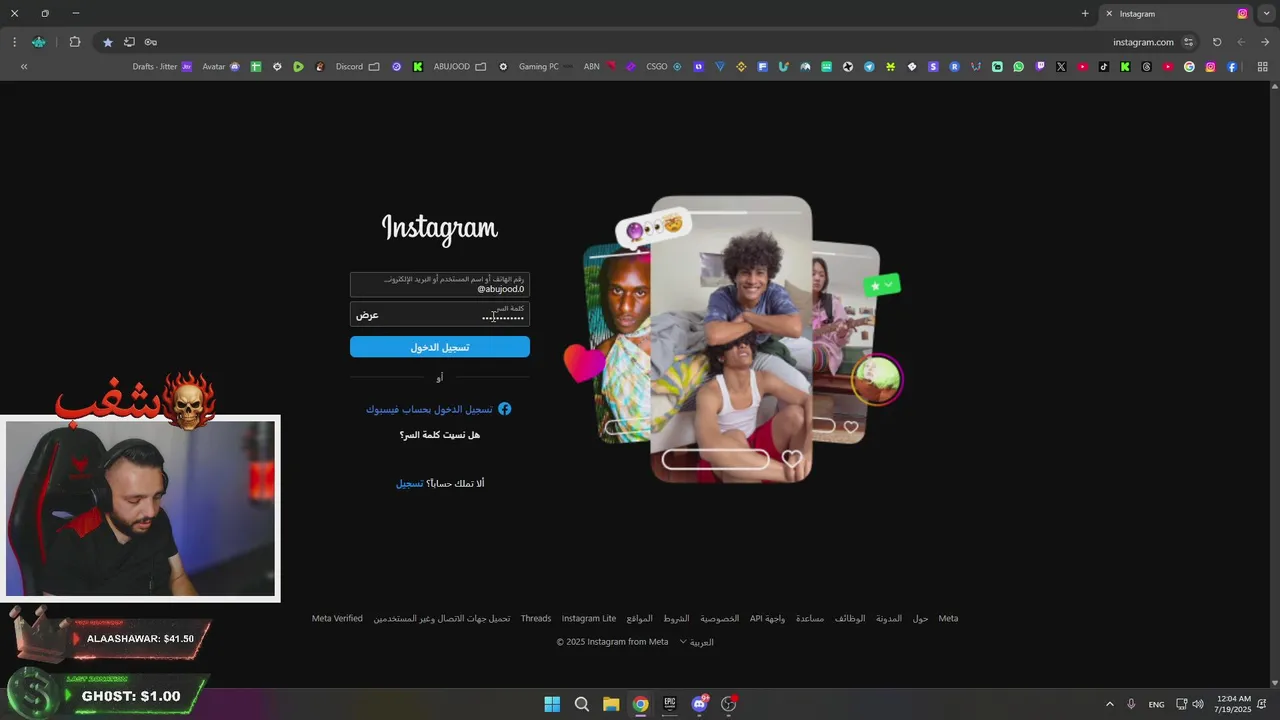Click the ENG language indicator in taskbar
Screen dimensions: 1280x720
pyautogui.click(x=1156, y=704)
